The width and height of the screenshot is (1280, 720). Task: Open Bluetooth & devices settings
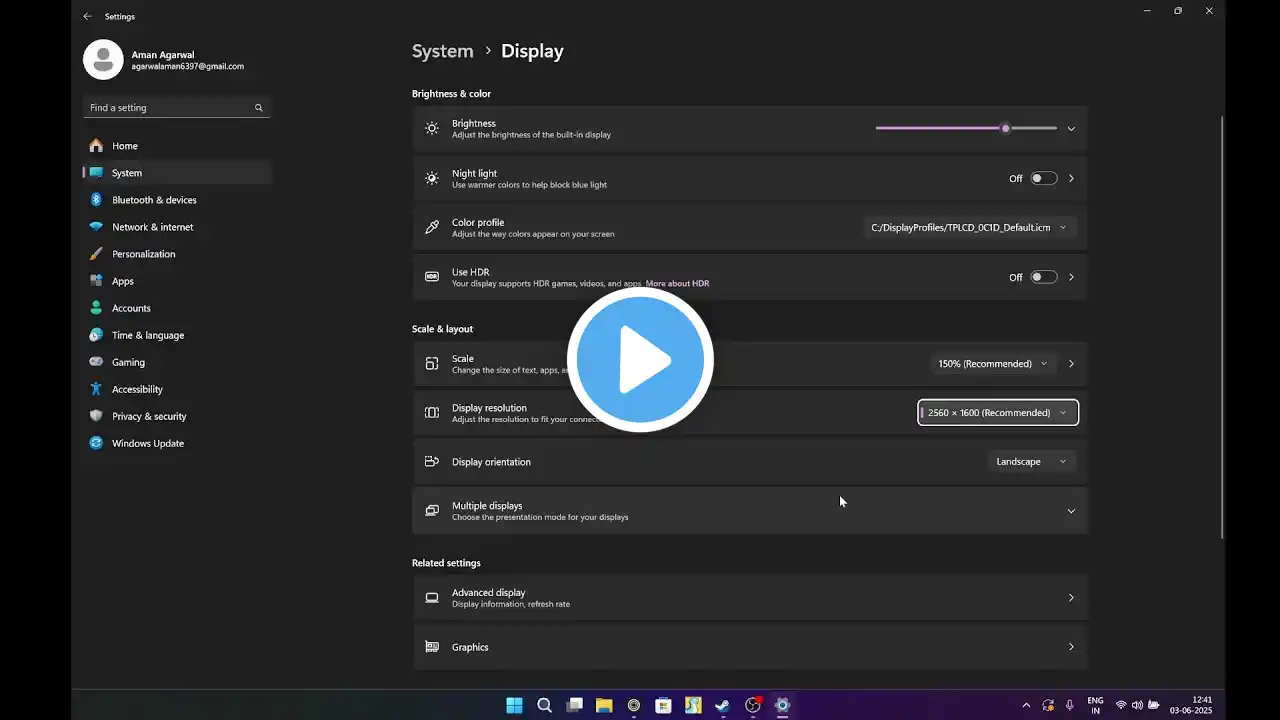[177, 200]
